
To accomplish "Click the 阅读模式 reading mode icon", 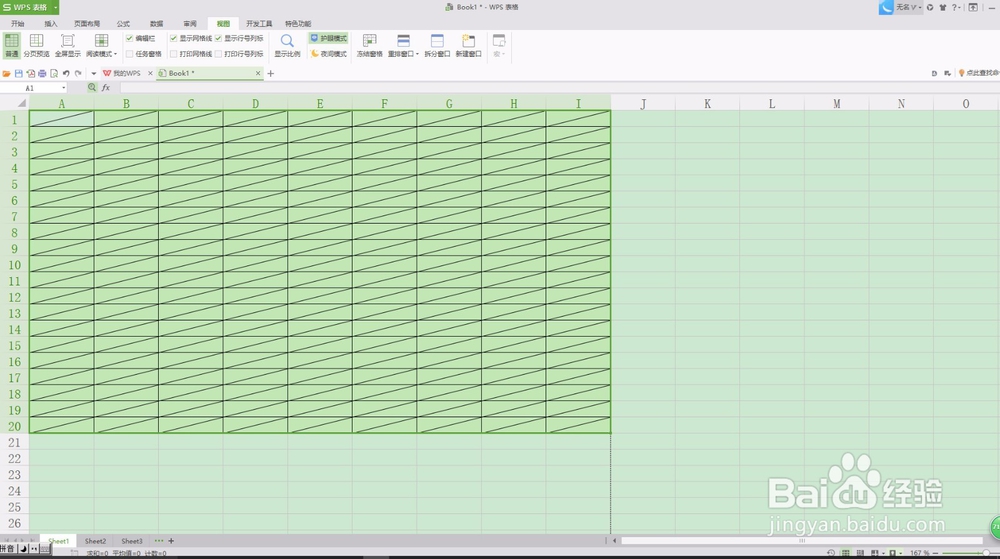I will coord(101,41).
